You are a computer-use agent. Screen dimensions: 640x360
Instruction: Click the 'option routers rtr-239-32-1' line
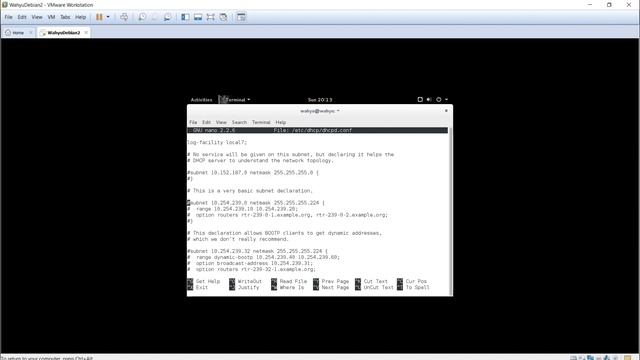click(251, 269)
